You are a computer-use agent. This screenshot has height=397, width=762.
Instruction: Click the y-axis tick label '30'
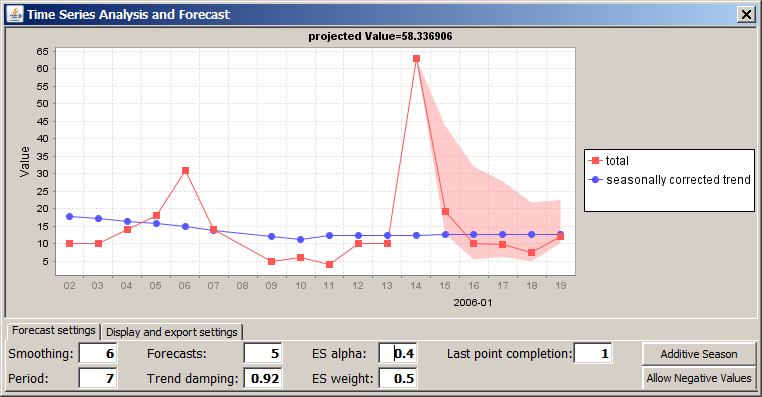[42, 173]
